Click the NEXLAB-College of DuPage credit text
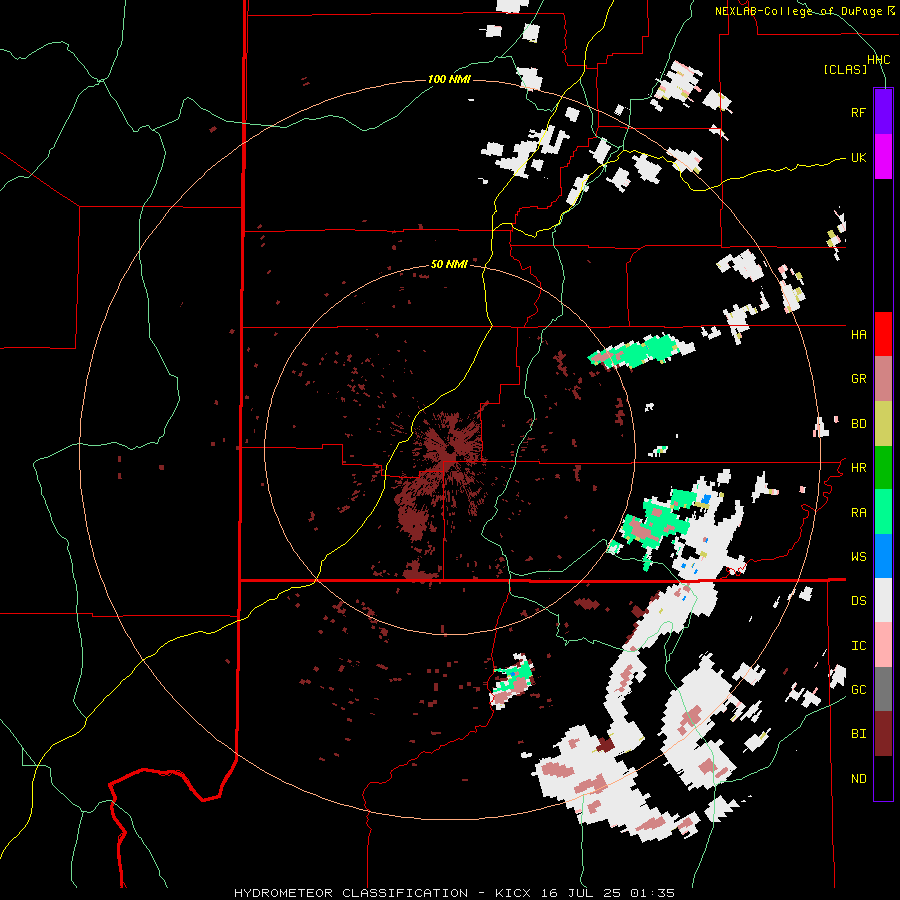Viewport: 900px width, 900px height. 804,11
